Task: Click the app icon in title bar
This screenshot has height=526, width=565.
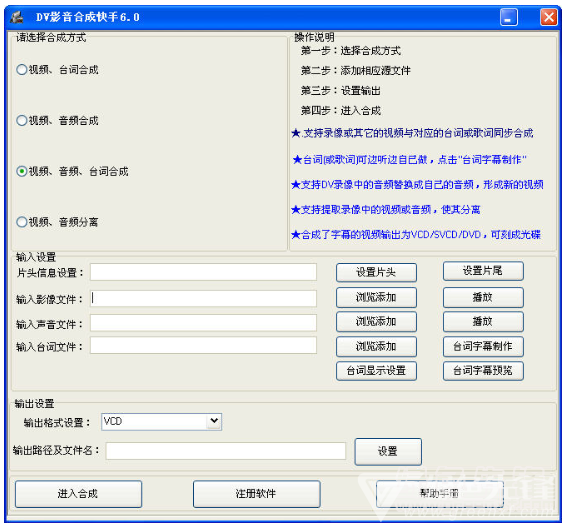Action: pyautogui.click(x=17, y=17)
